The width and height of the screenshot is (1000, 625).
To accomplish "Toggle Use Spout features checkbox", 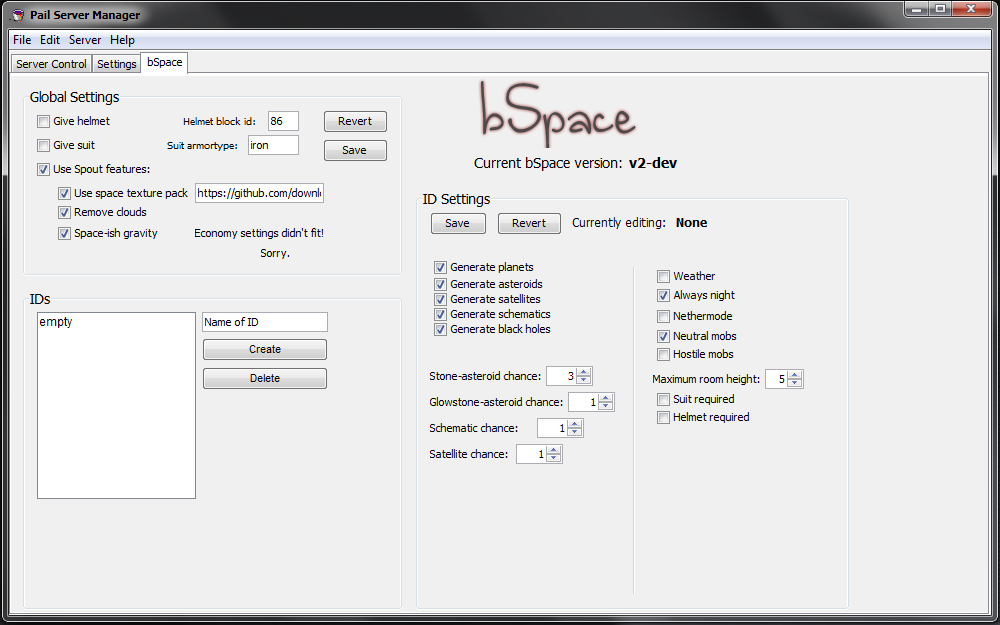I will [43, 170].
